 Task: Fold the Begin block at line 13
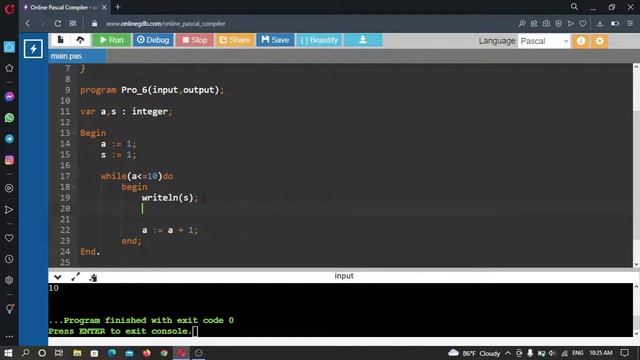74,133
